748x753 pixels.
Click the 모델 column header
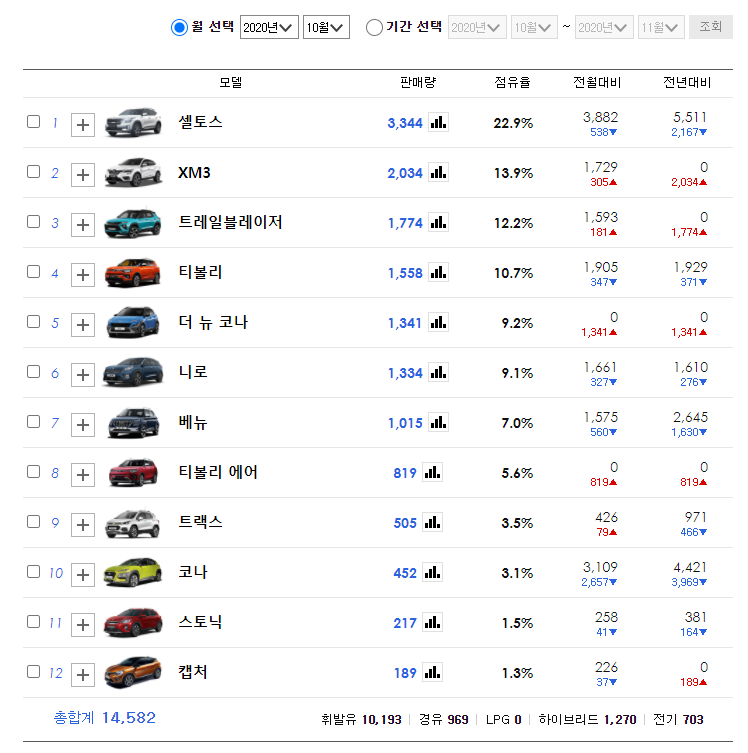[230, 83]
